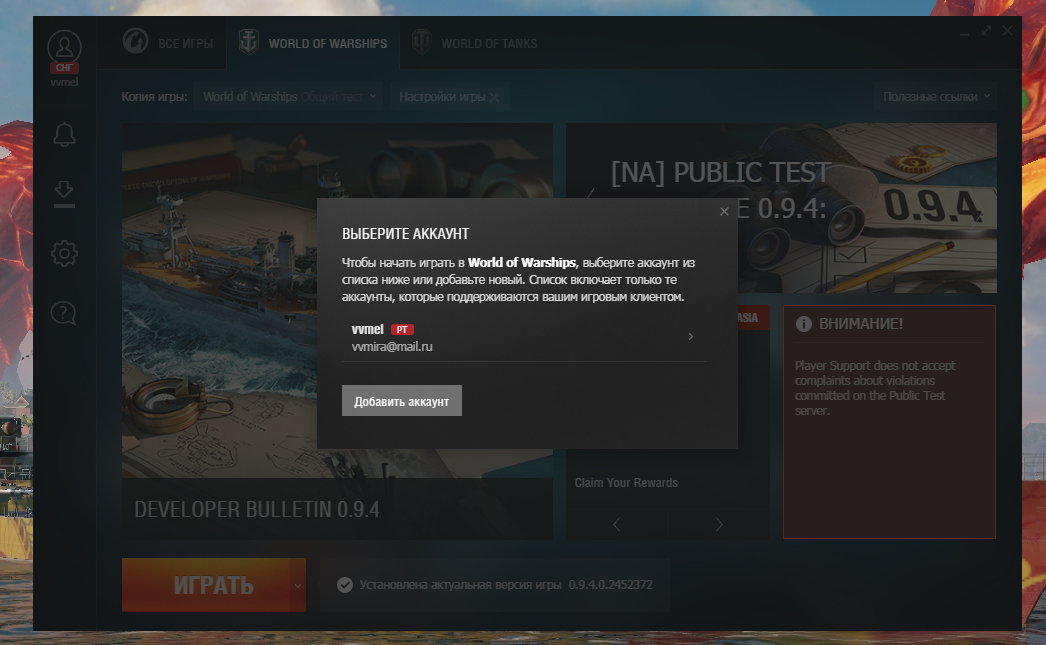Image resolution: width=1046 pixels, height=645 pixels.
Task: Go to next news slide arrow
Action: point(718,525)
